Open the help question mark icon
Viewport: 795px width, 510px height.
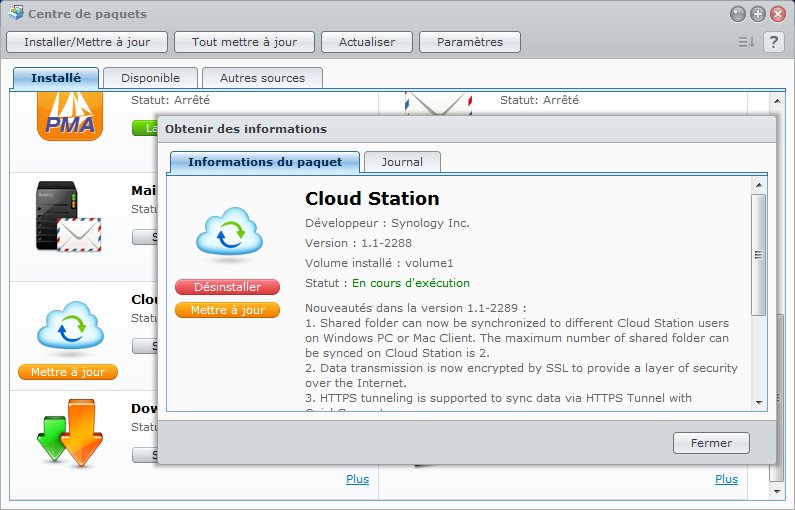tap(773, 42)
